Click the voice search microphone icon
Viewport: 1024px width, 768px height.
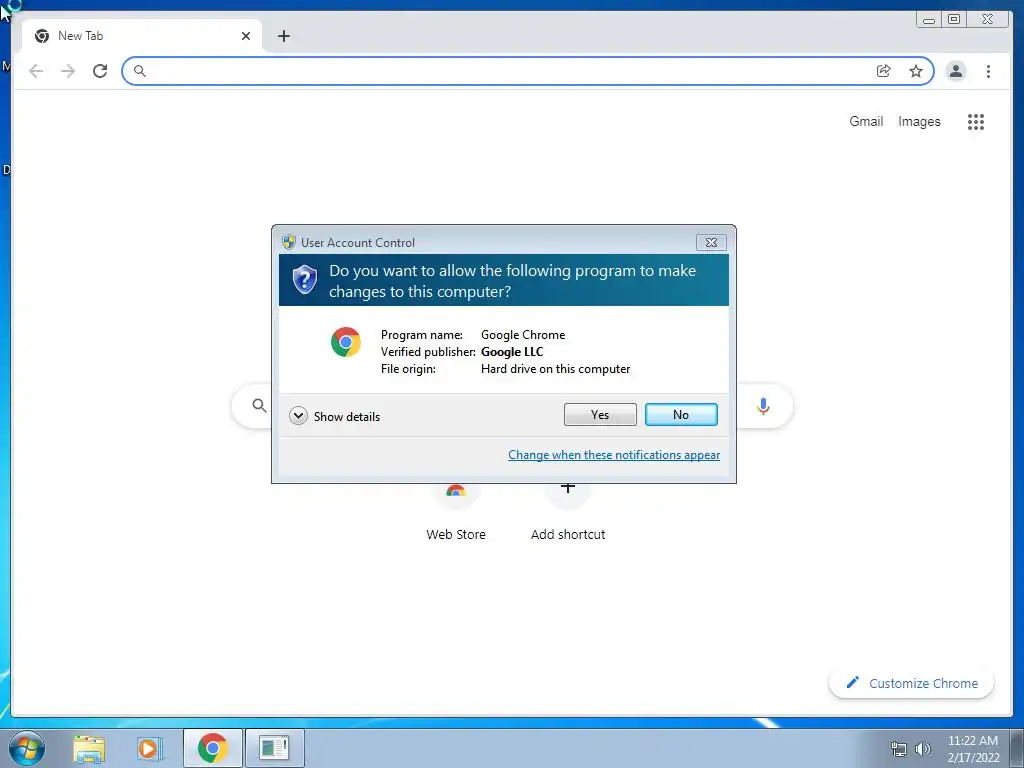[x=763, y=406]
